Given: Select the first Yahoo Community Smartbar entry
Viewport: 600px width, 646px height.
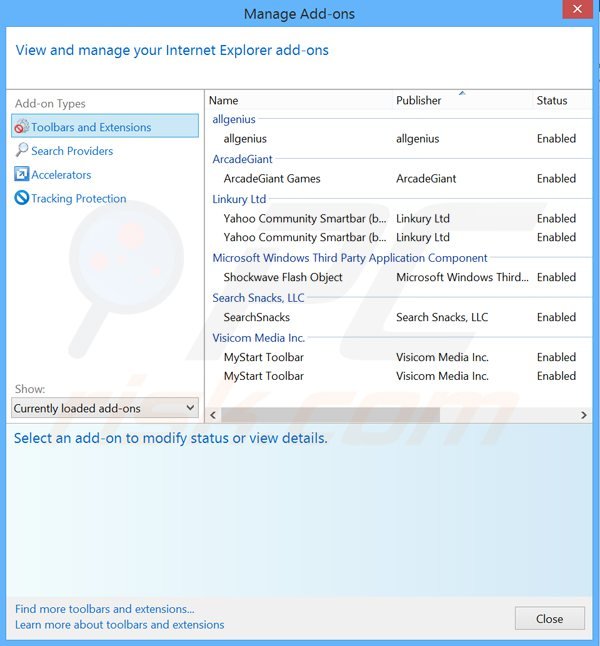Looking at the screenshot, I should (399, 218).
